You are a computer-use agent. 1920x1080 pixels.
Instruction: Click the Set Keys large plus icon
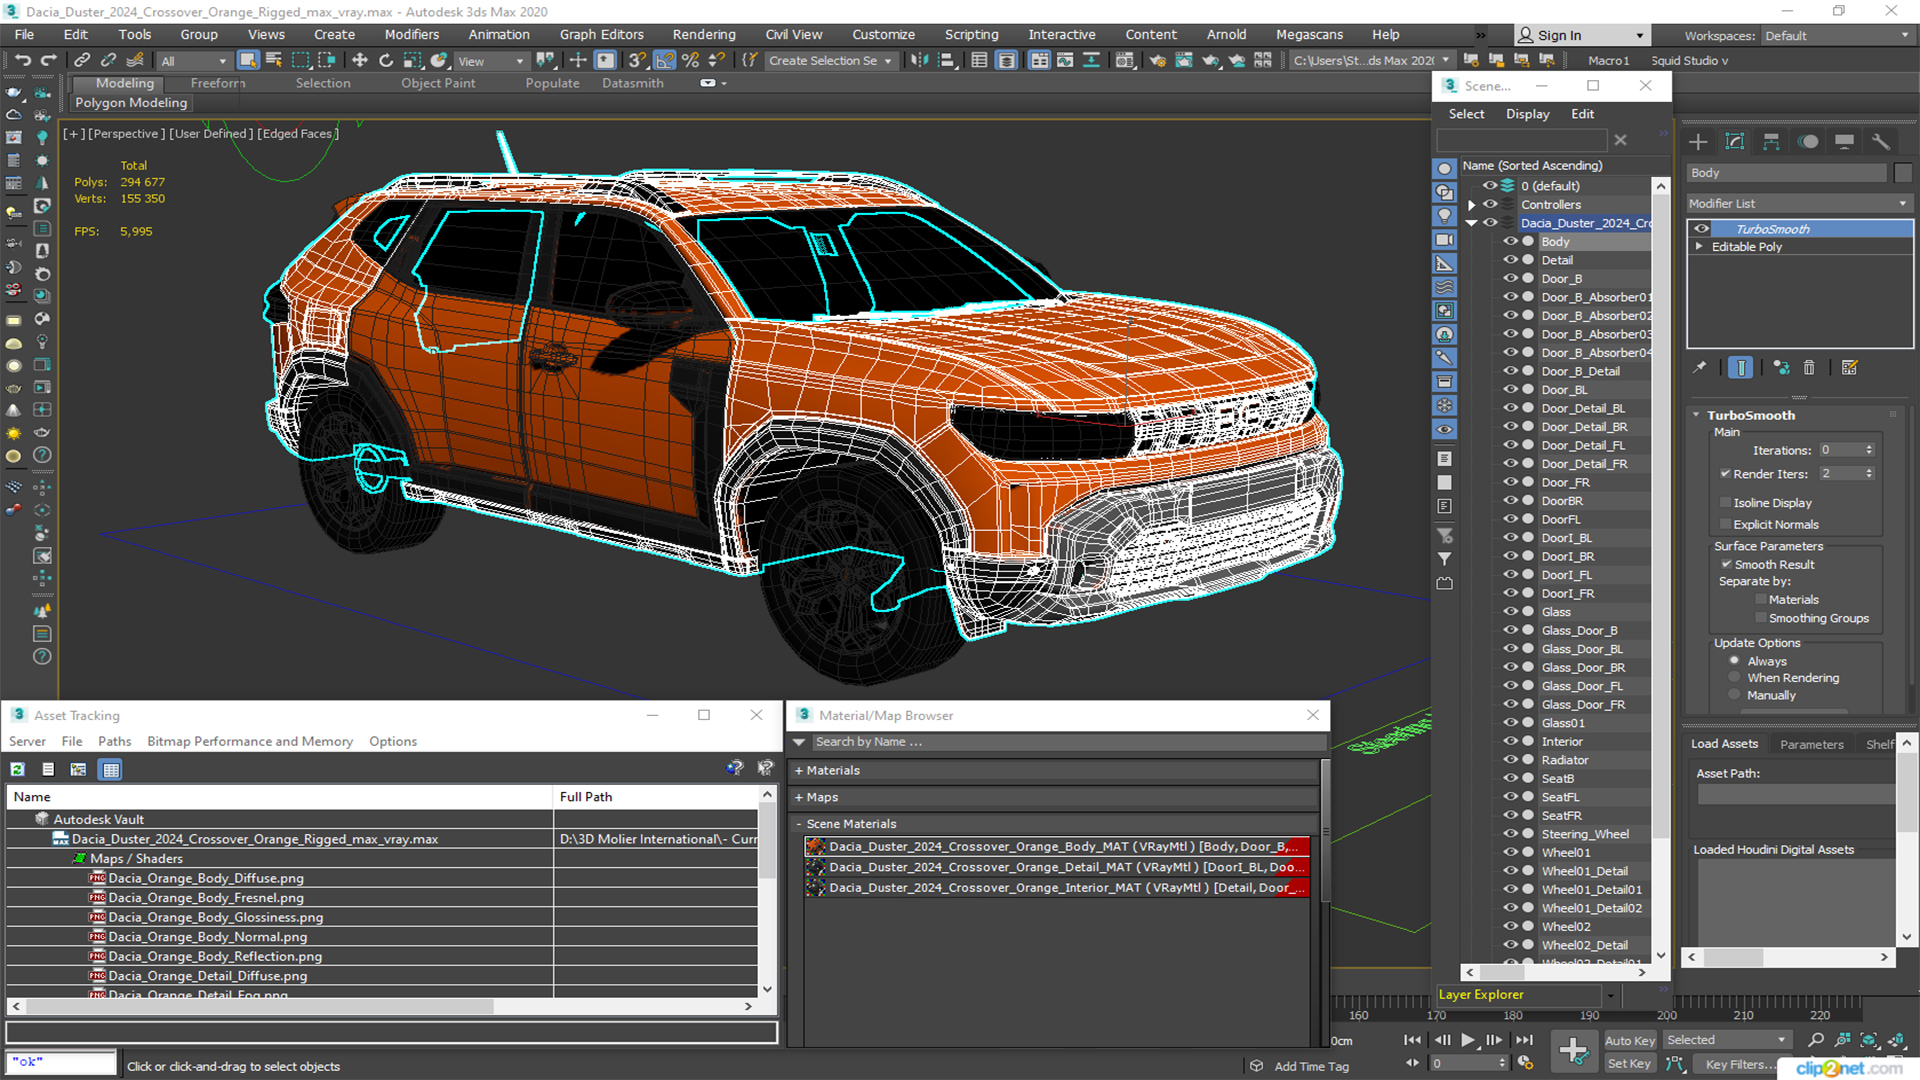(x=1573, y=1050)
